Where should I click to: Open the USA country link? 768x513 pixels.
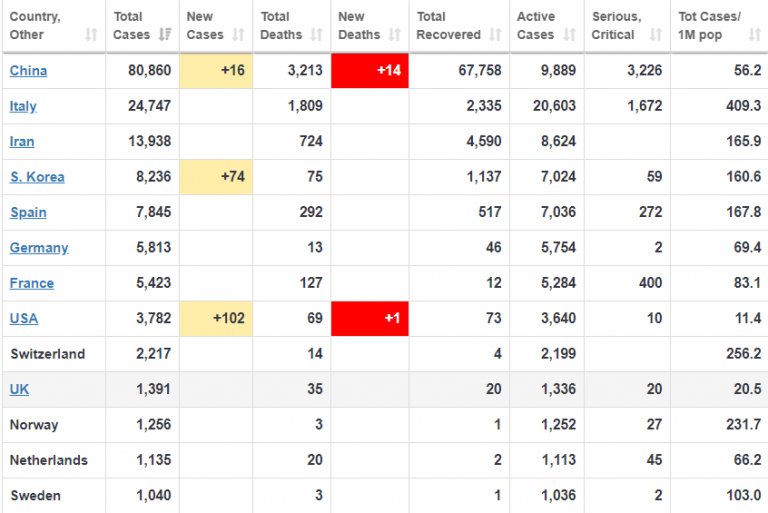(x=24, y=318)
